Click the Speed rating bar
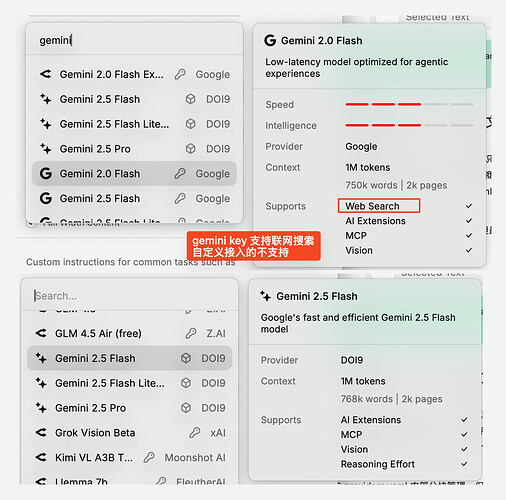Screen dimensions: 506x500 pos(409,104)
